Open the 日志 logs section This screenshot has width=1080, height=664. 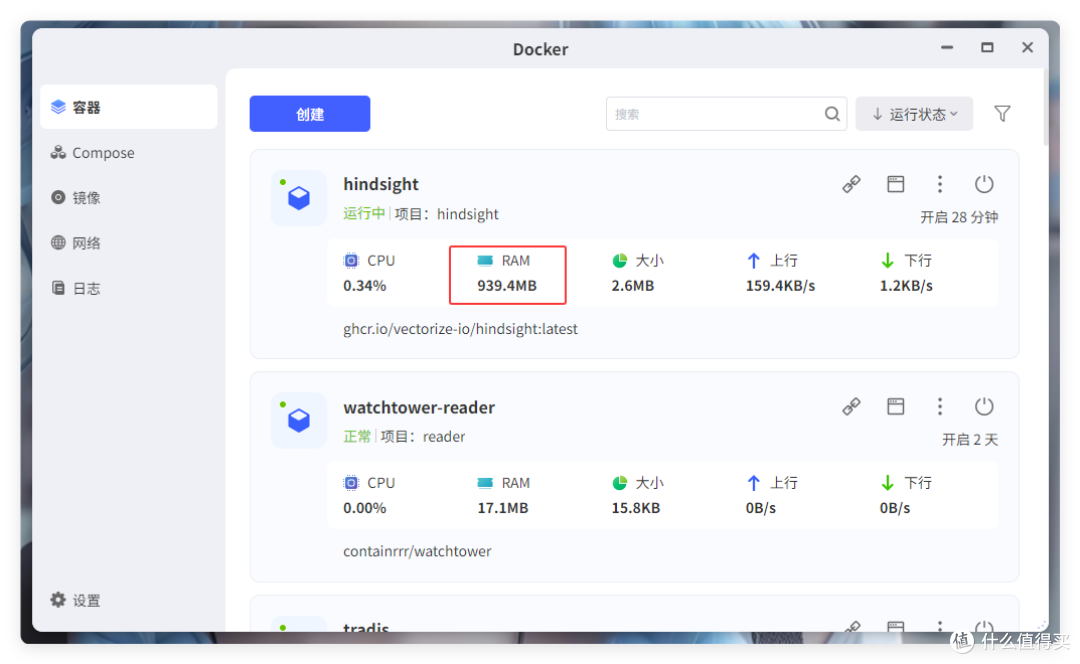click(129, 288)
